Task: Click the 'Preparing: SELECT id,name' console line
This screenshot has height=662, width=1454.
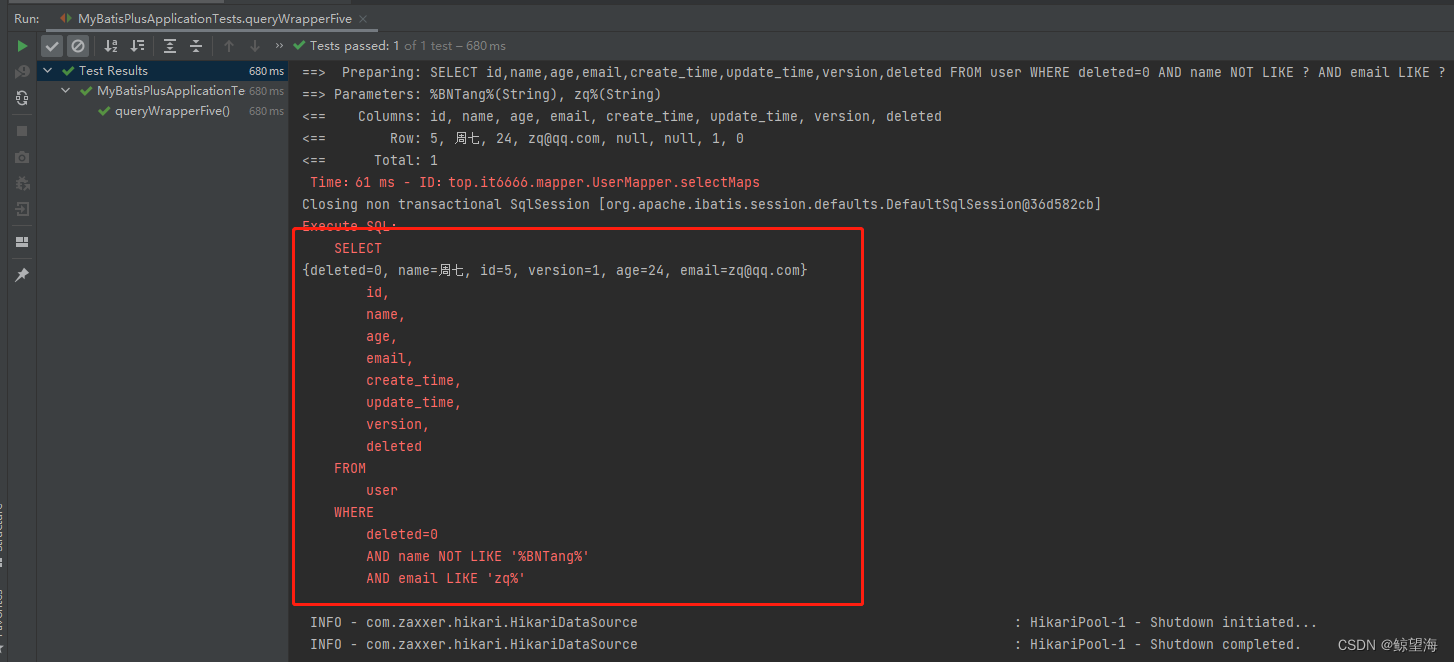Action: (x=873, y=72)
